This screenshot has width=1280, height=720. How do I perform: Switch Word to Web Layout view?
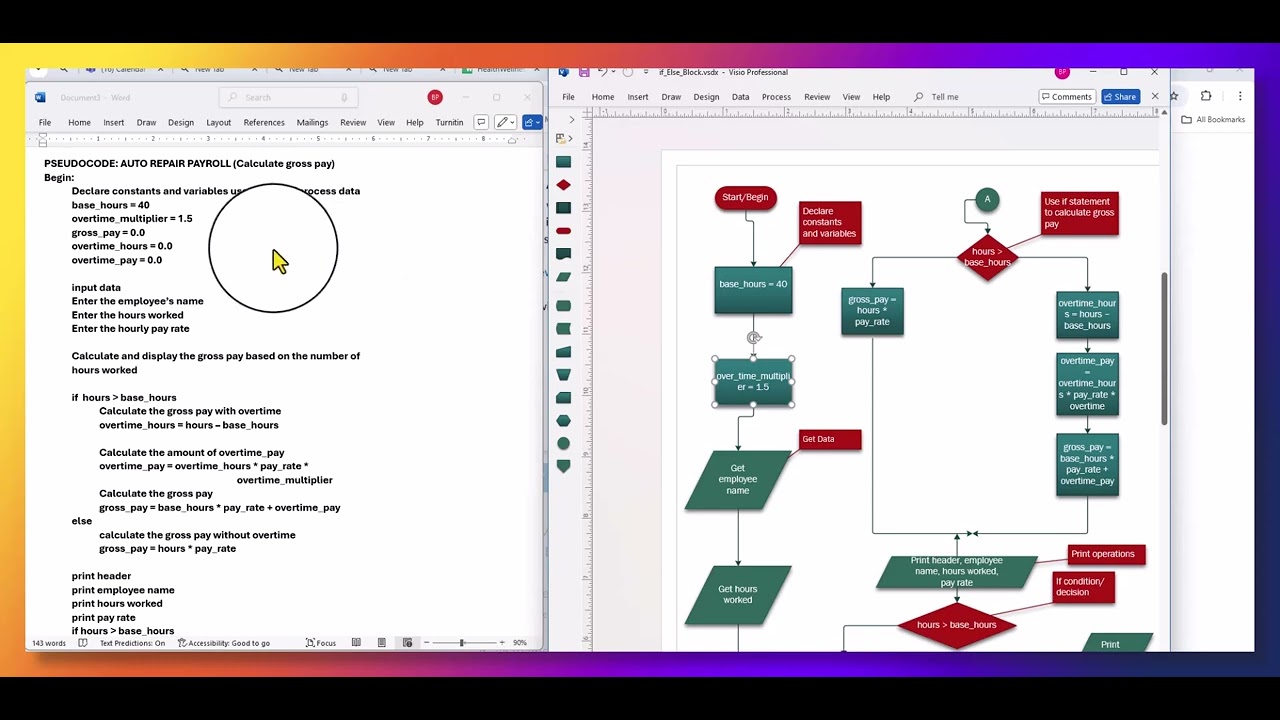click(x=407, y=643)
